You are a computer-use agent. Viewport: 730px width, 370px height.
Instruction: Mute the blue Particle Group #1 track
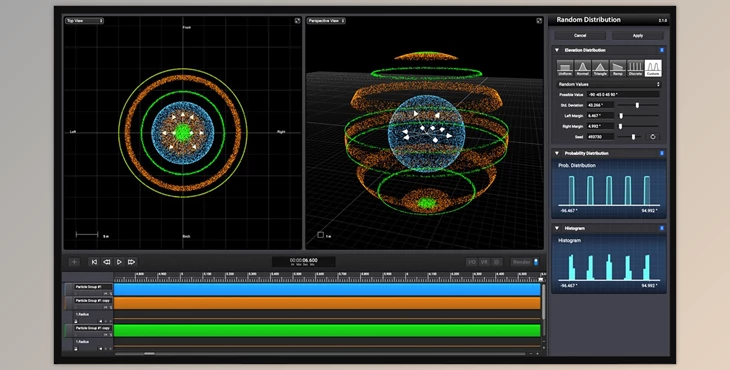[x=106, y=294]
